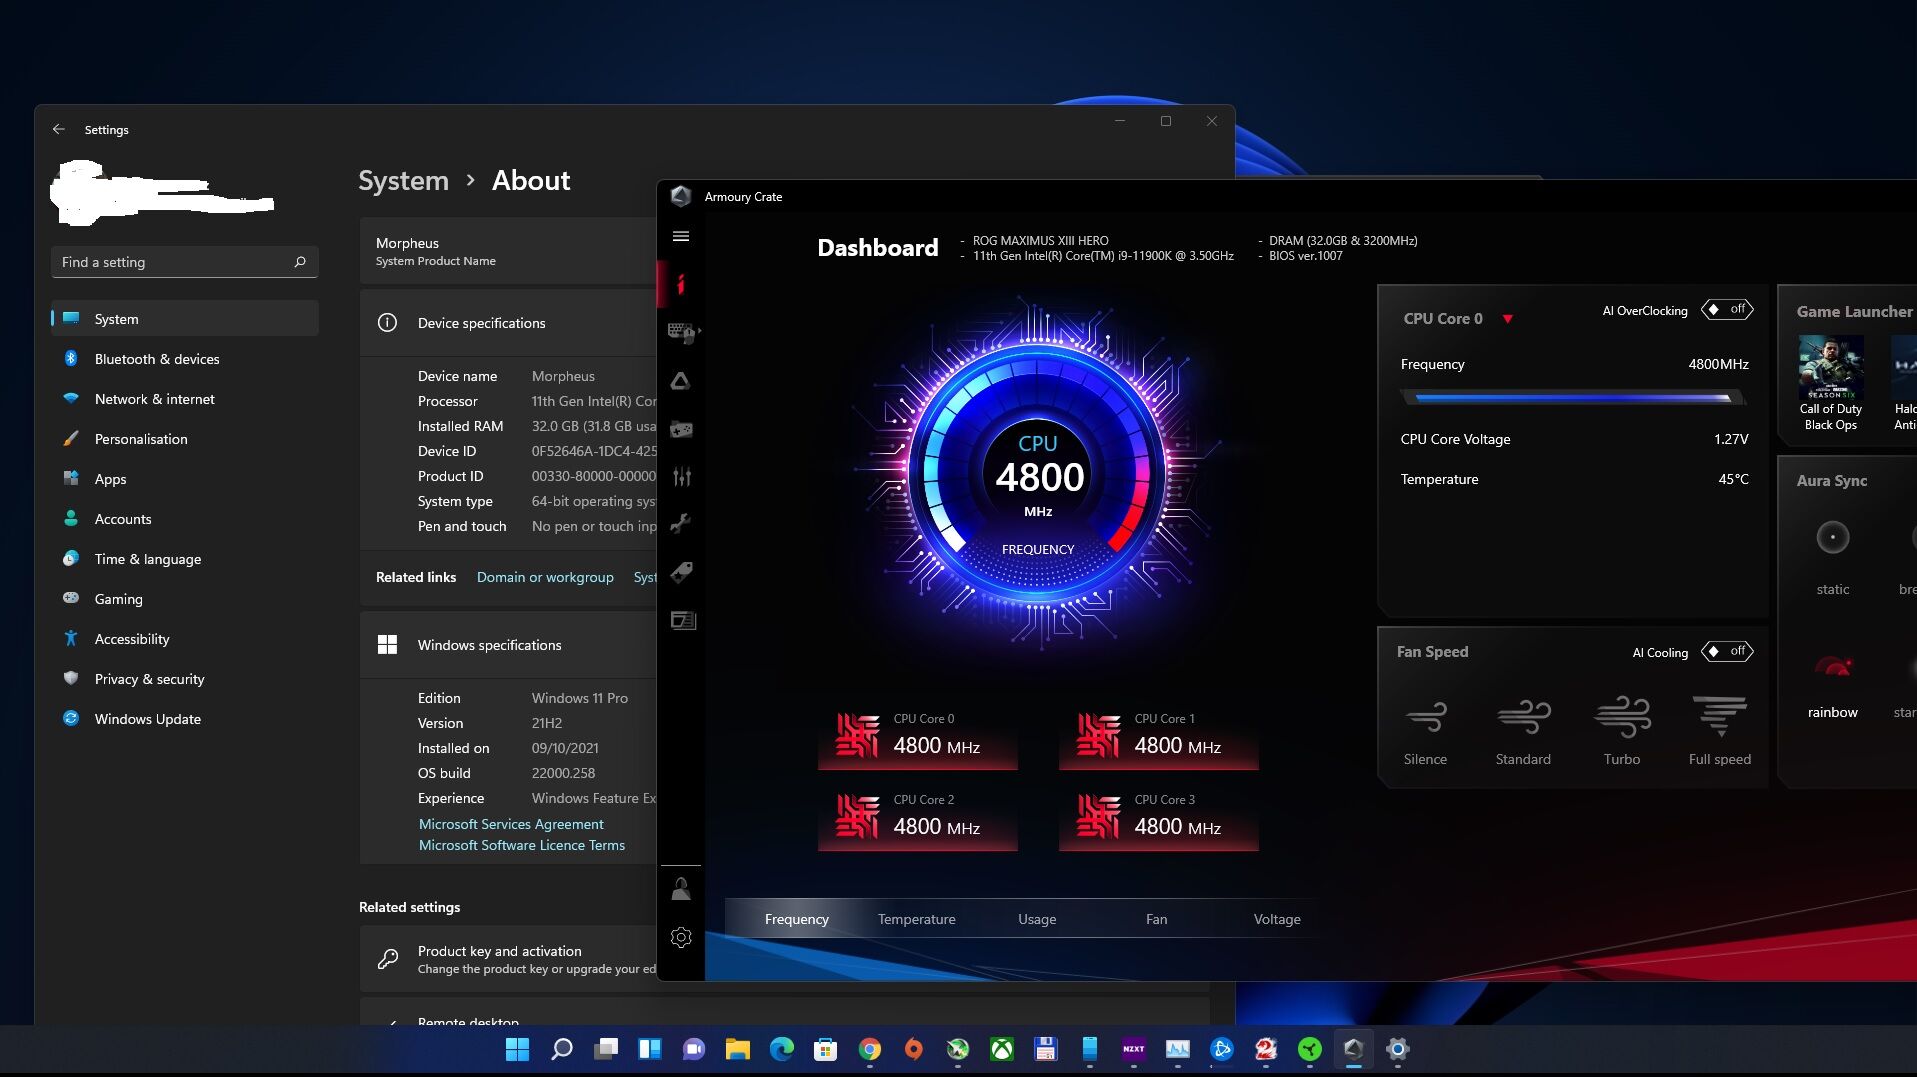Select the Full speed fan mode
The width and height of the screenshot is (1917, 1077).
click(1720, 731)
